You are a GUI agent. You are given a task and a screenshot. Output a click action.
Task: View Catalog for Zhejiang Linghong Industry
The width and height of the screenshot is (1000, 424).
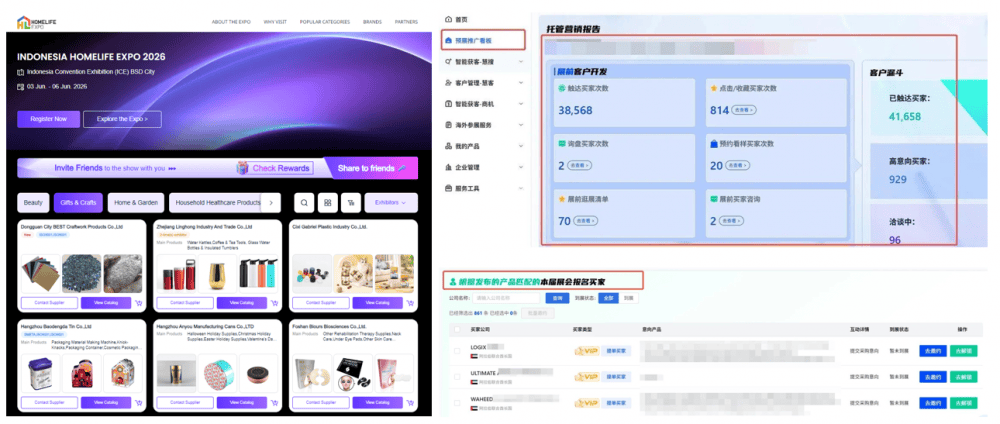(x=242, y=303)
